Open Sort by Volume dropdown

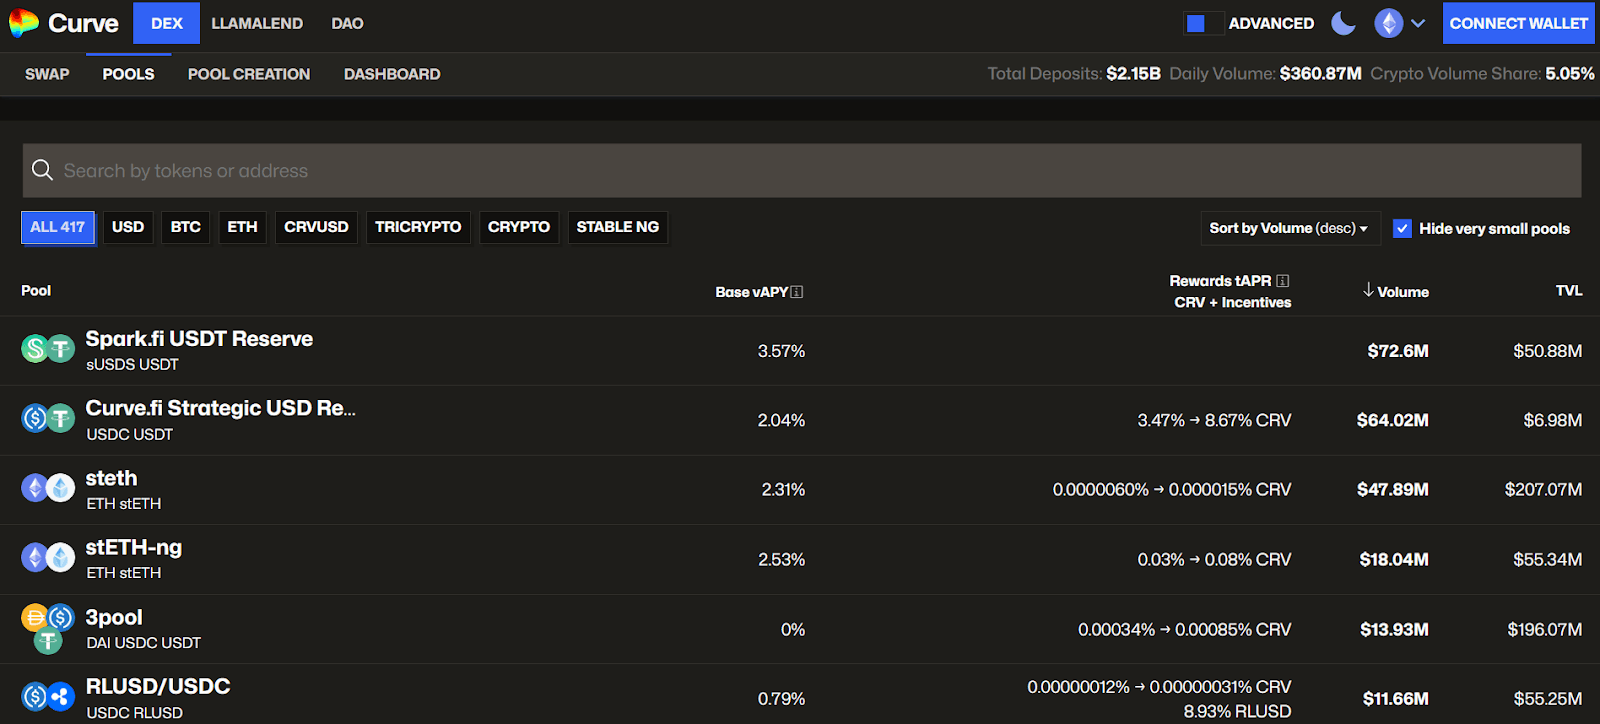1289,228
